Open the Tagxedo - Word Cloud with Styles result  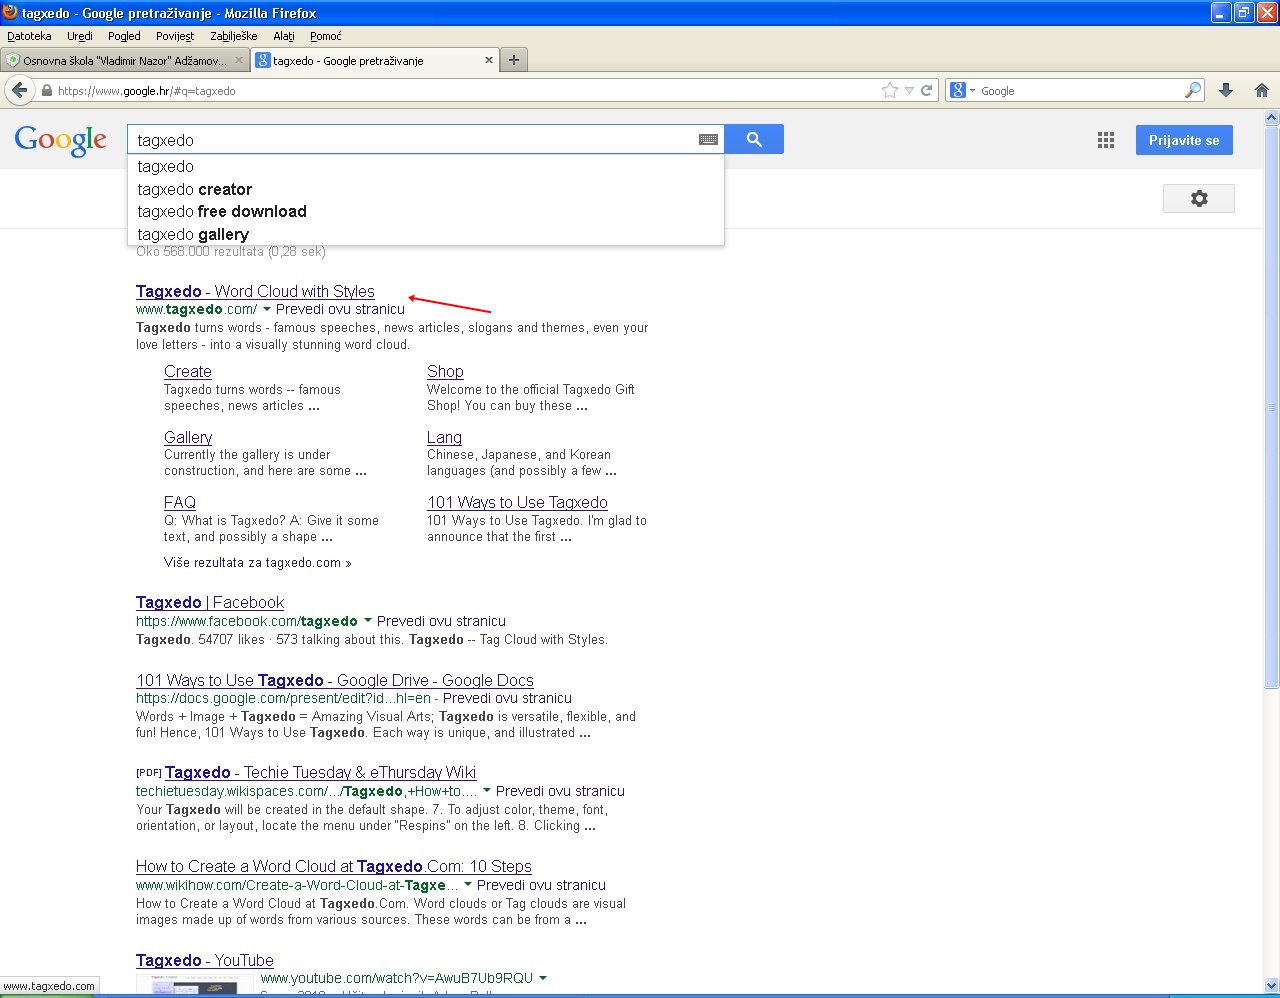click(255, 291)
